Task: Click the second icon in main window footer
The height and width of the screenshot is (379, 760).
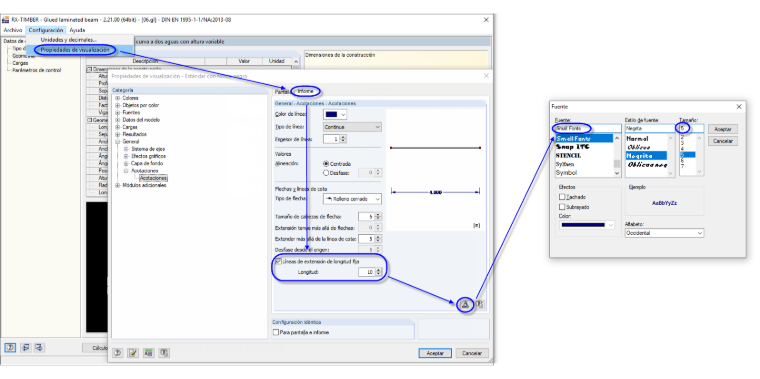Action: [x=25, y=347]
